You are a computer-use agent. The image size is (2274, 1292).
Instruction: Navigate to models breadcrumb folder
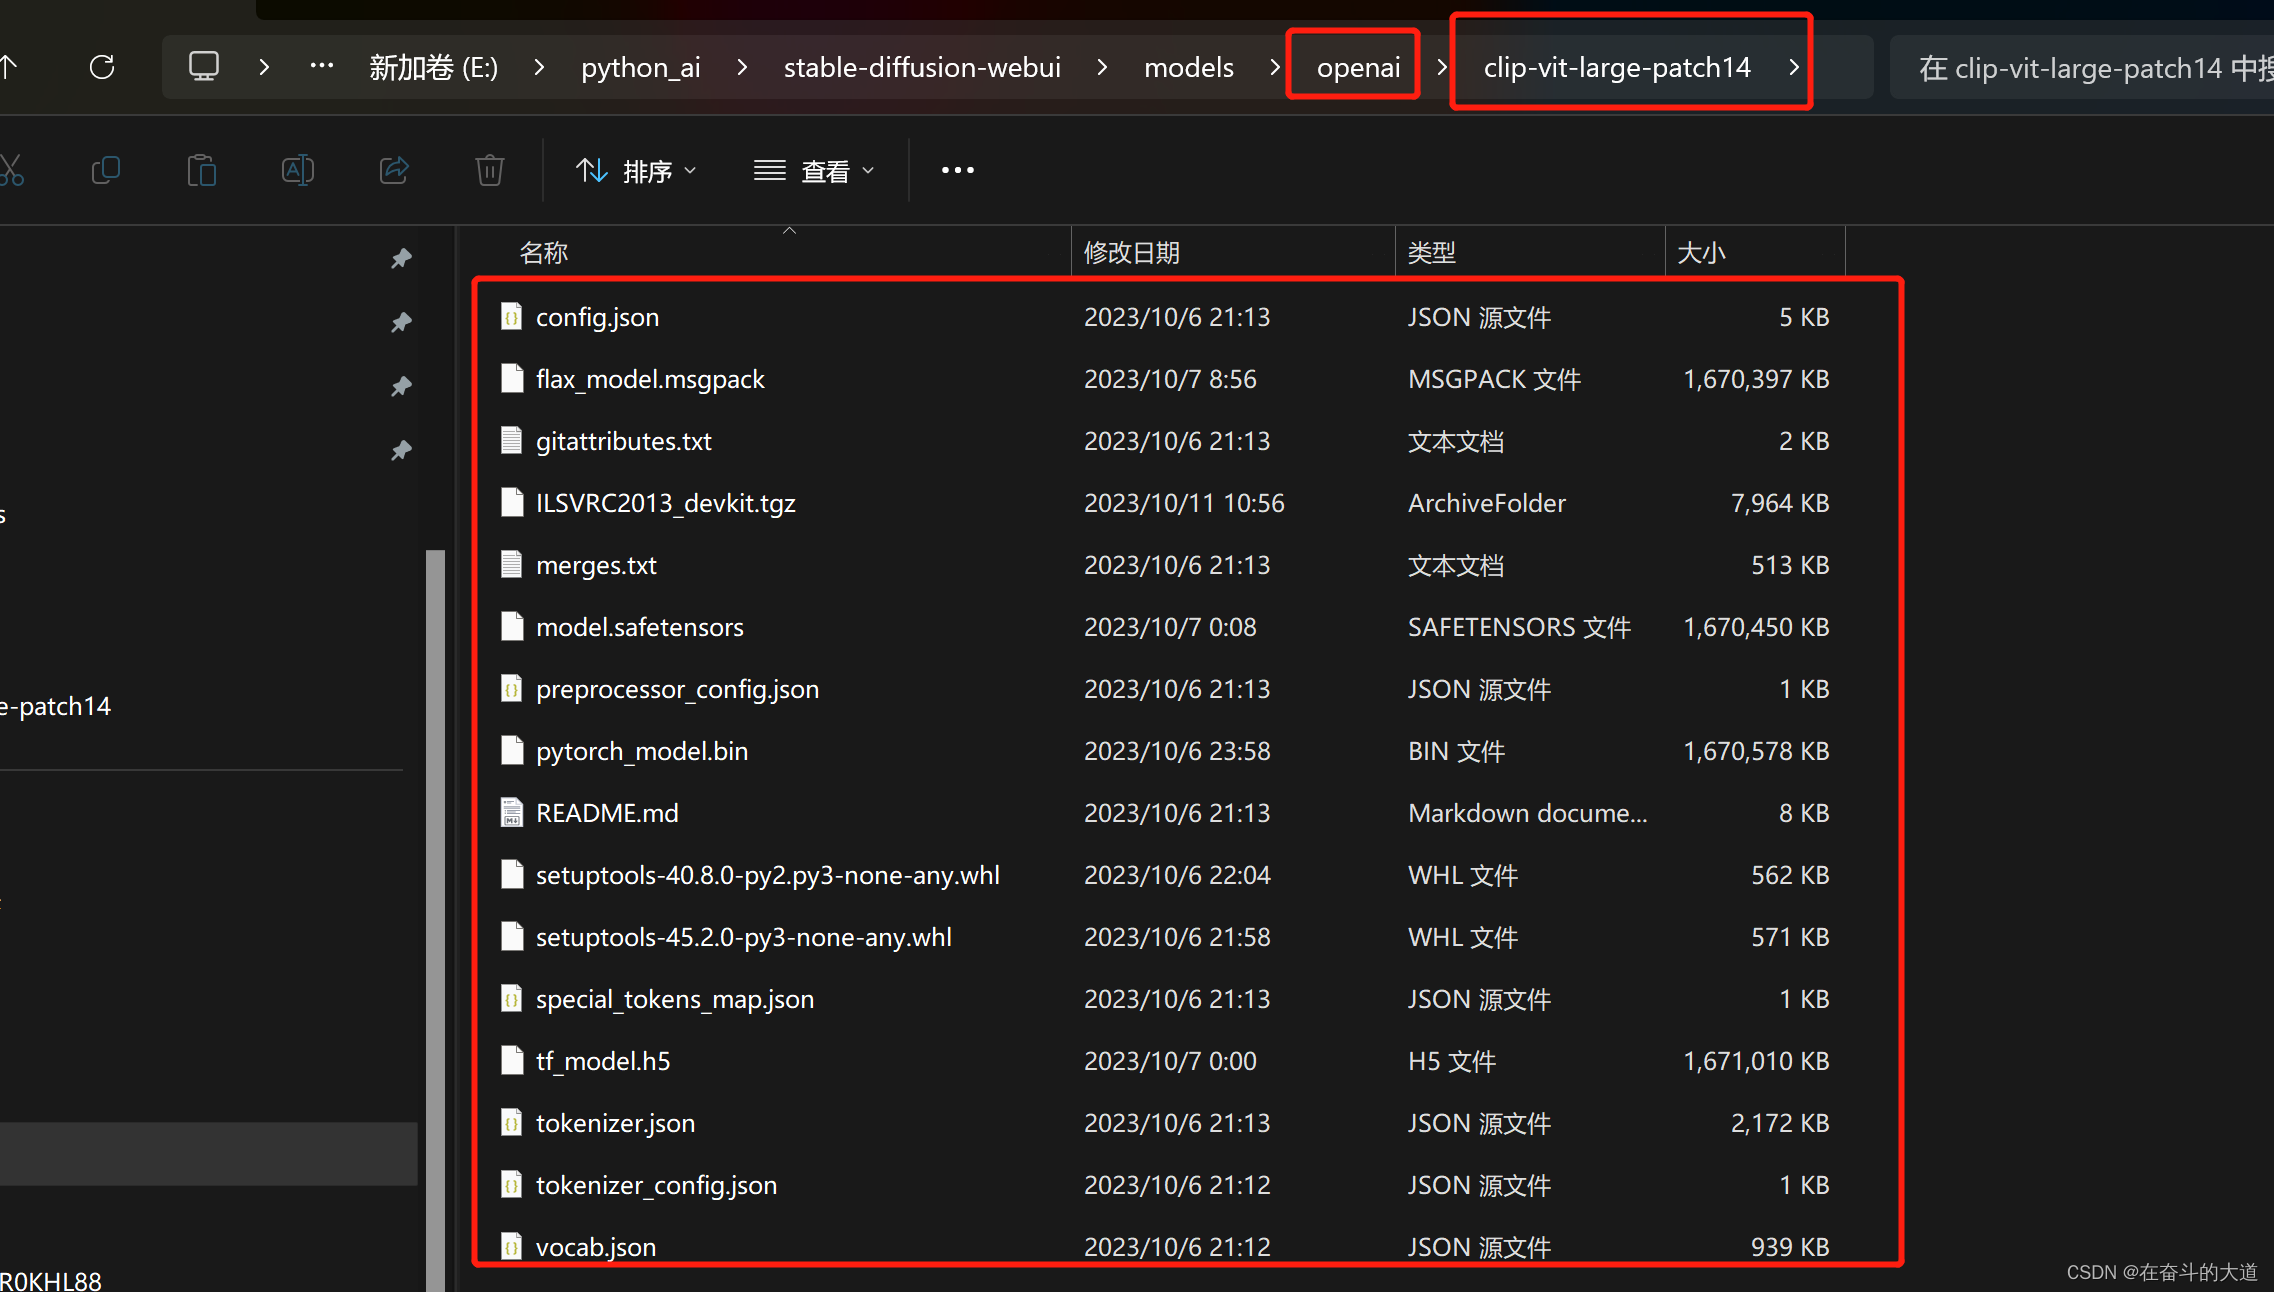click(x=1188, y=67)
